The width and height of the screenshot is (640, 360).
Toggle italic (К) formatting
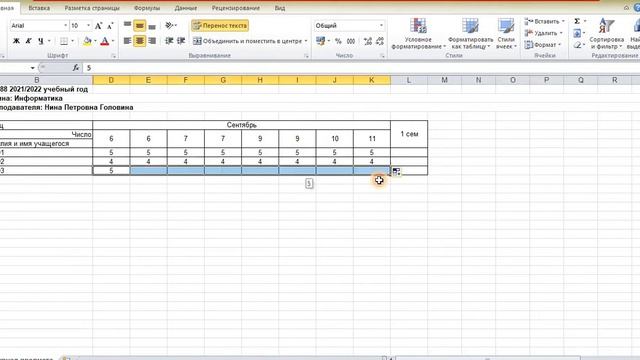[28, 41]
